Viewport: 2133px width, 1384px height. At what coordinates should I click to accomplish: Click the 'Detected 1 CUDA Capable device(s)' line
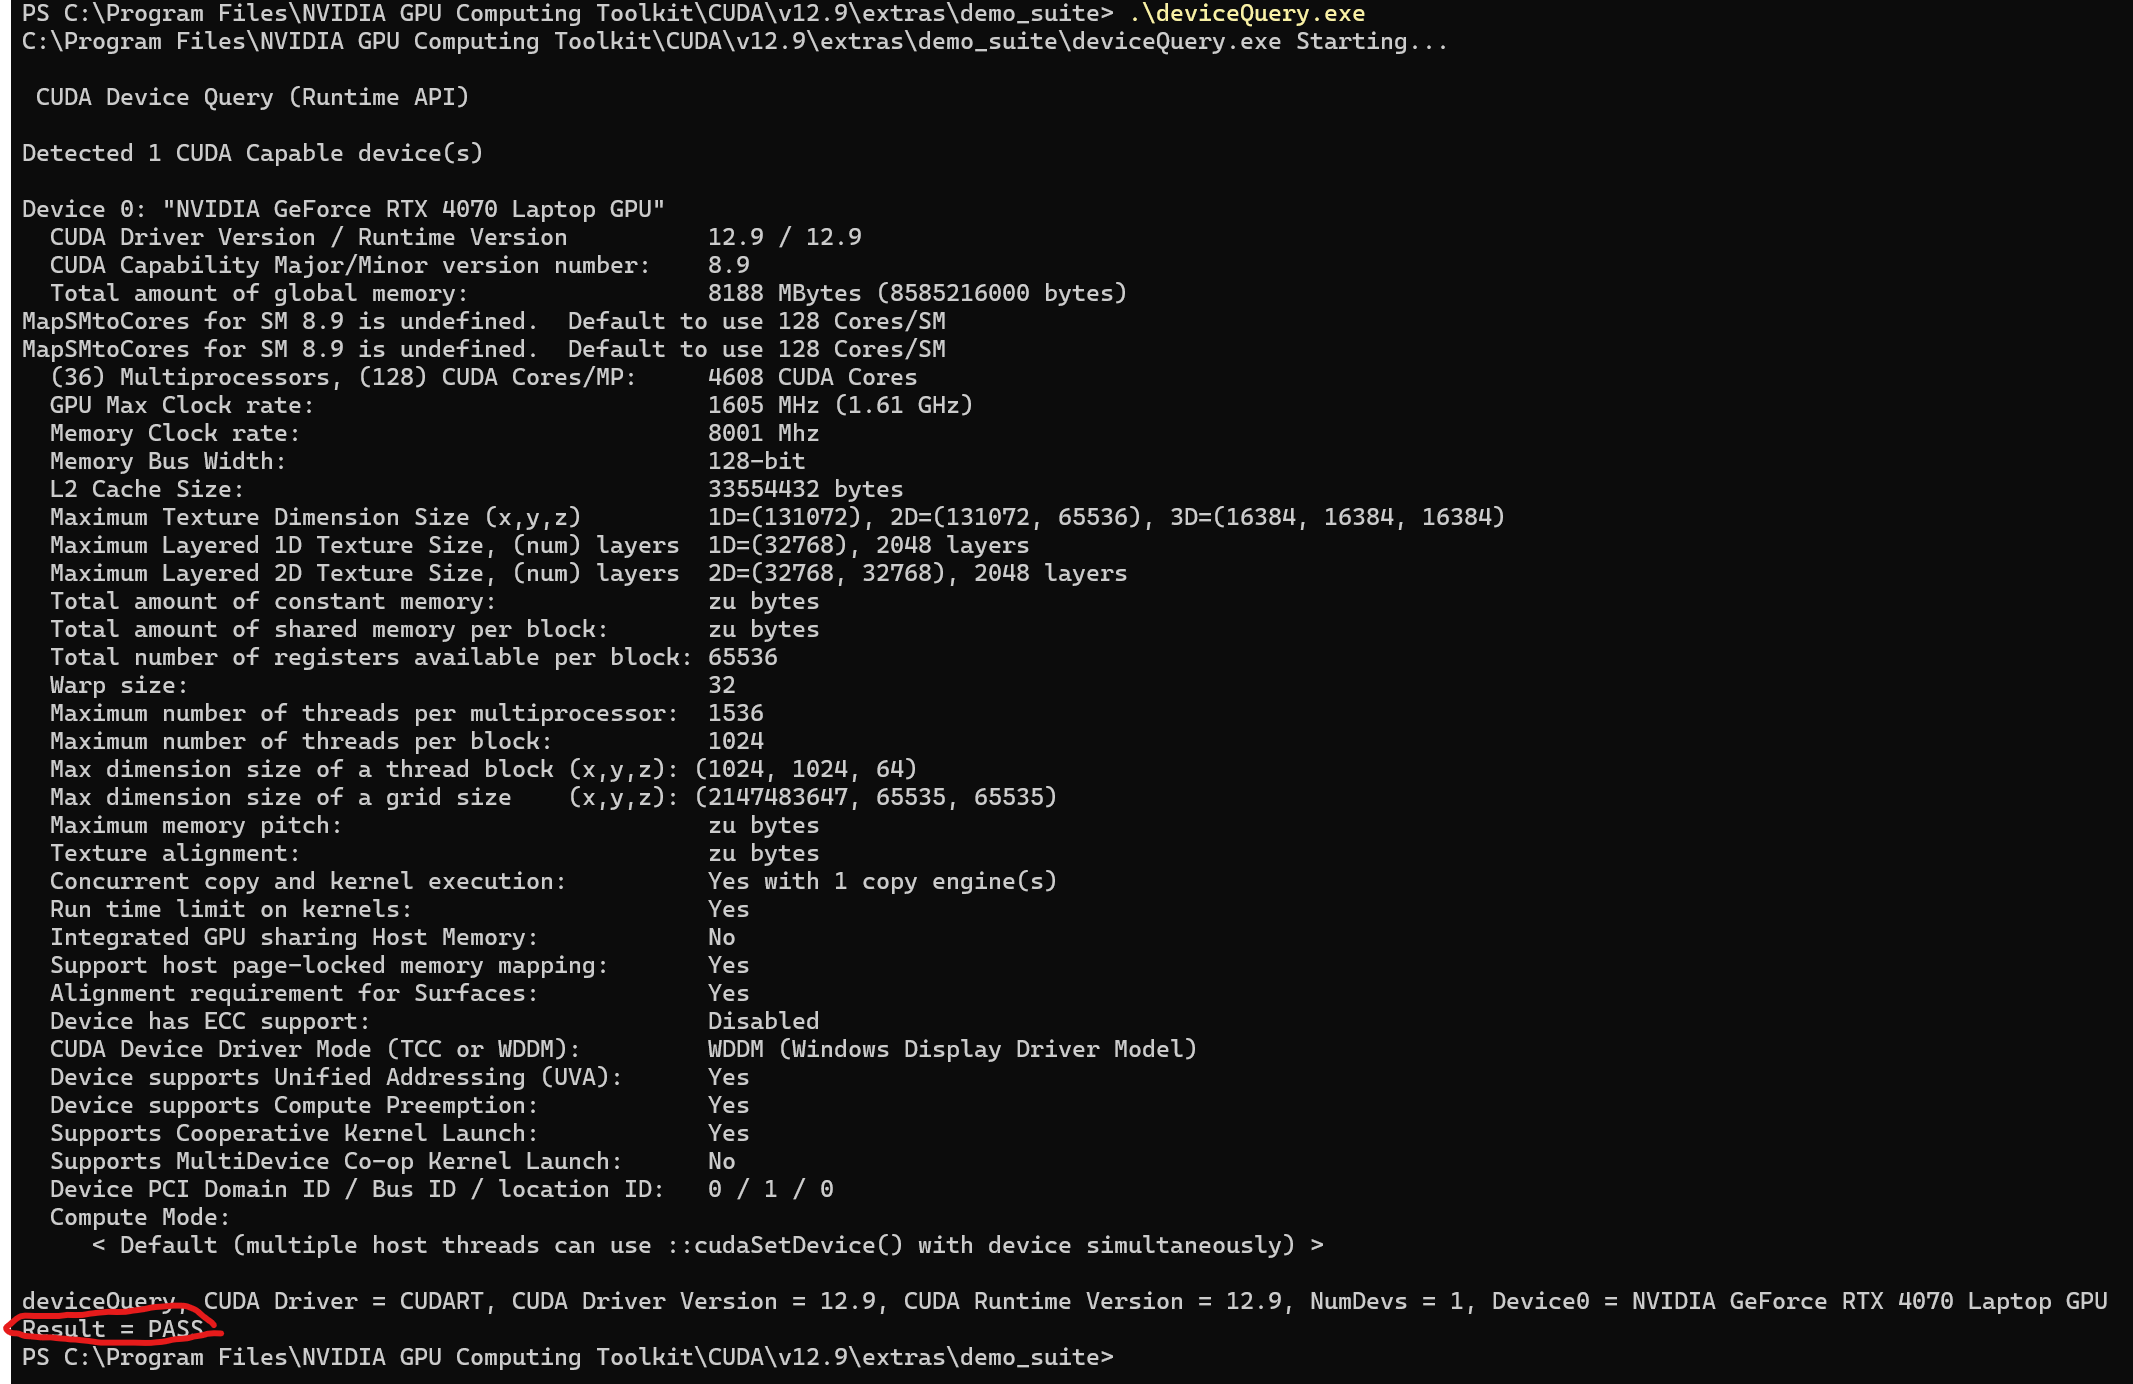(252, 154)
